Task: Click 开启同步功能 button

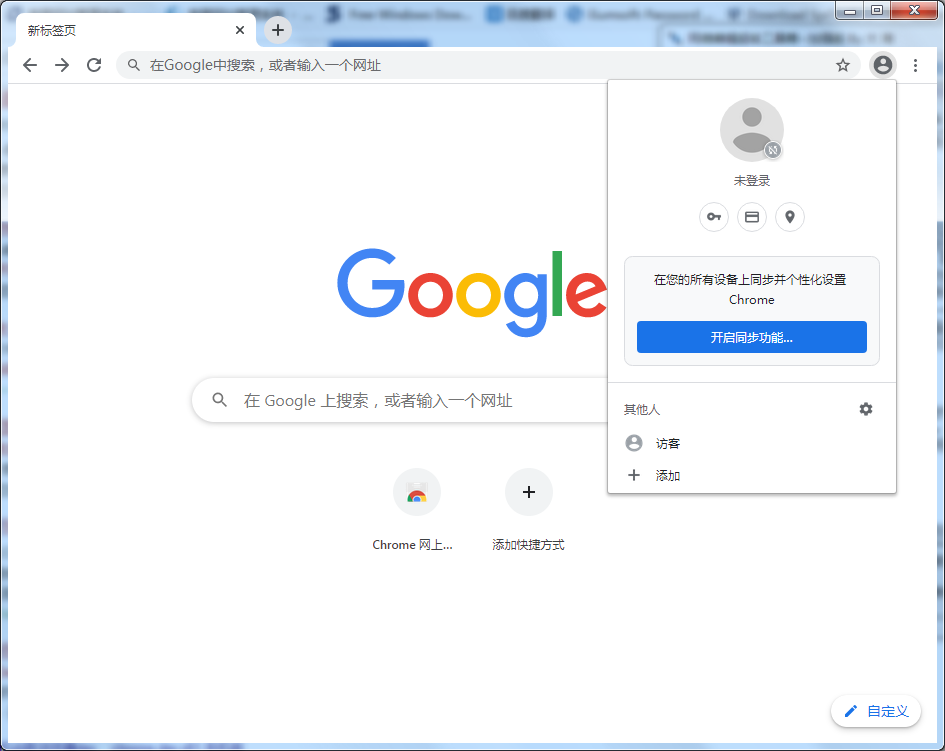Action: coord(752,337)
